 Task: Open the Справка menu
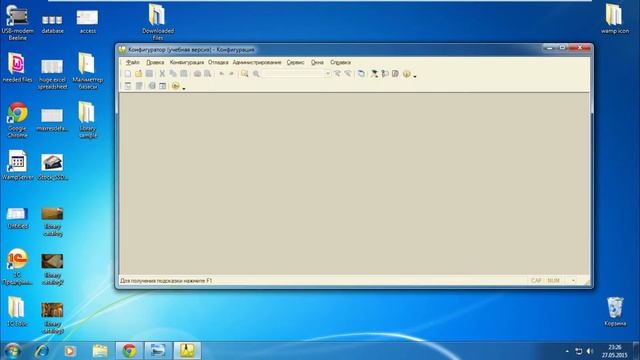coord(340,62)
